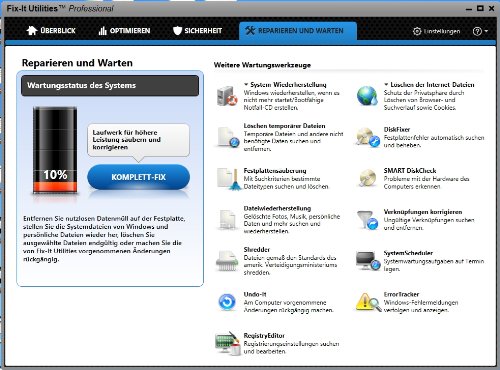Click the Reparieren wrench tools icon

(250, 31)
